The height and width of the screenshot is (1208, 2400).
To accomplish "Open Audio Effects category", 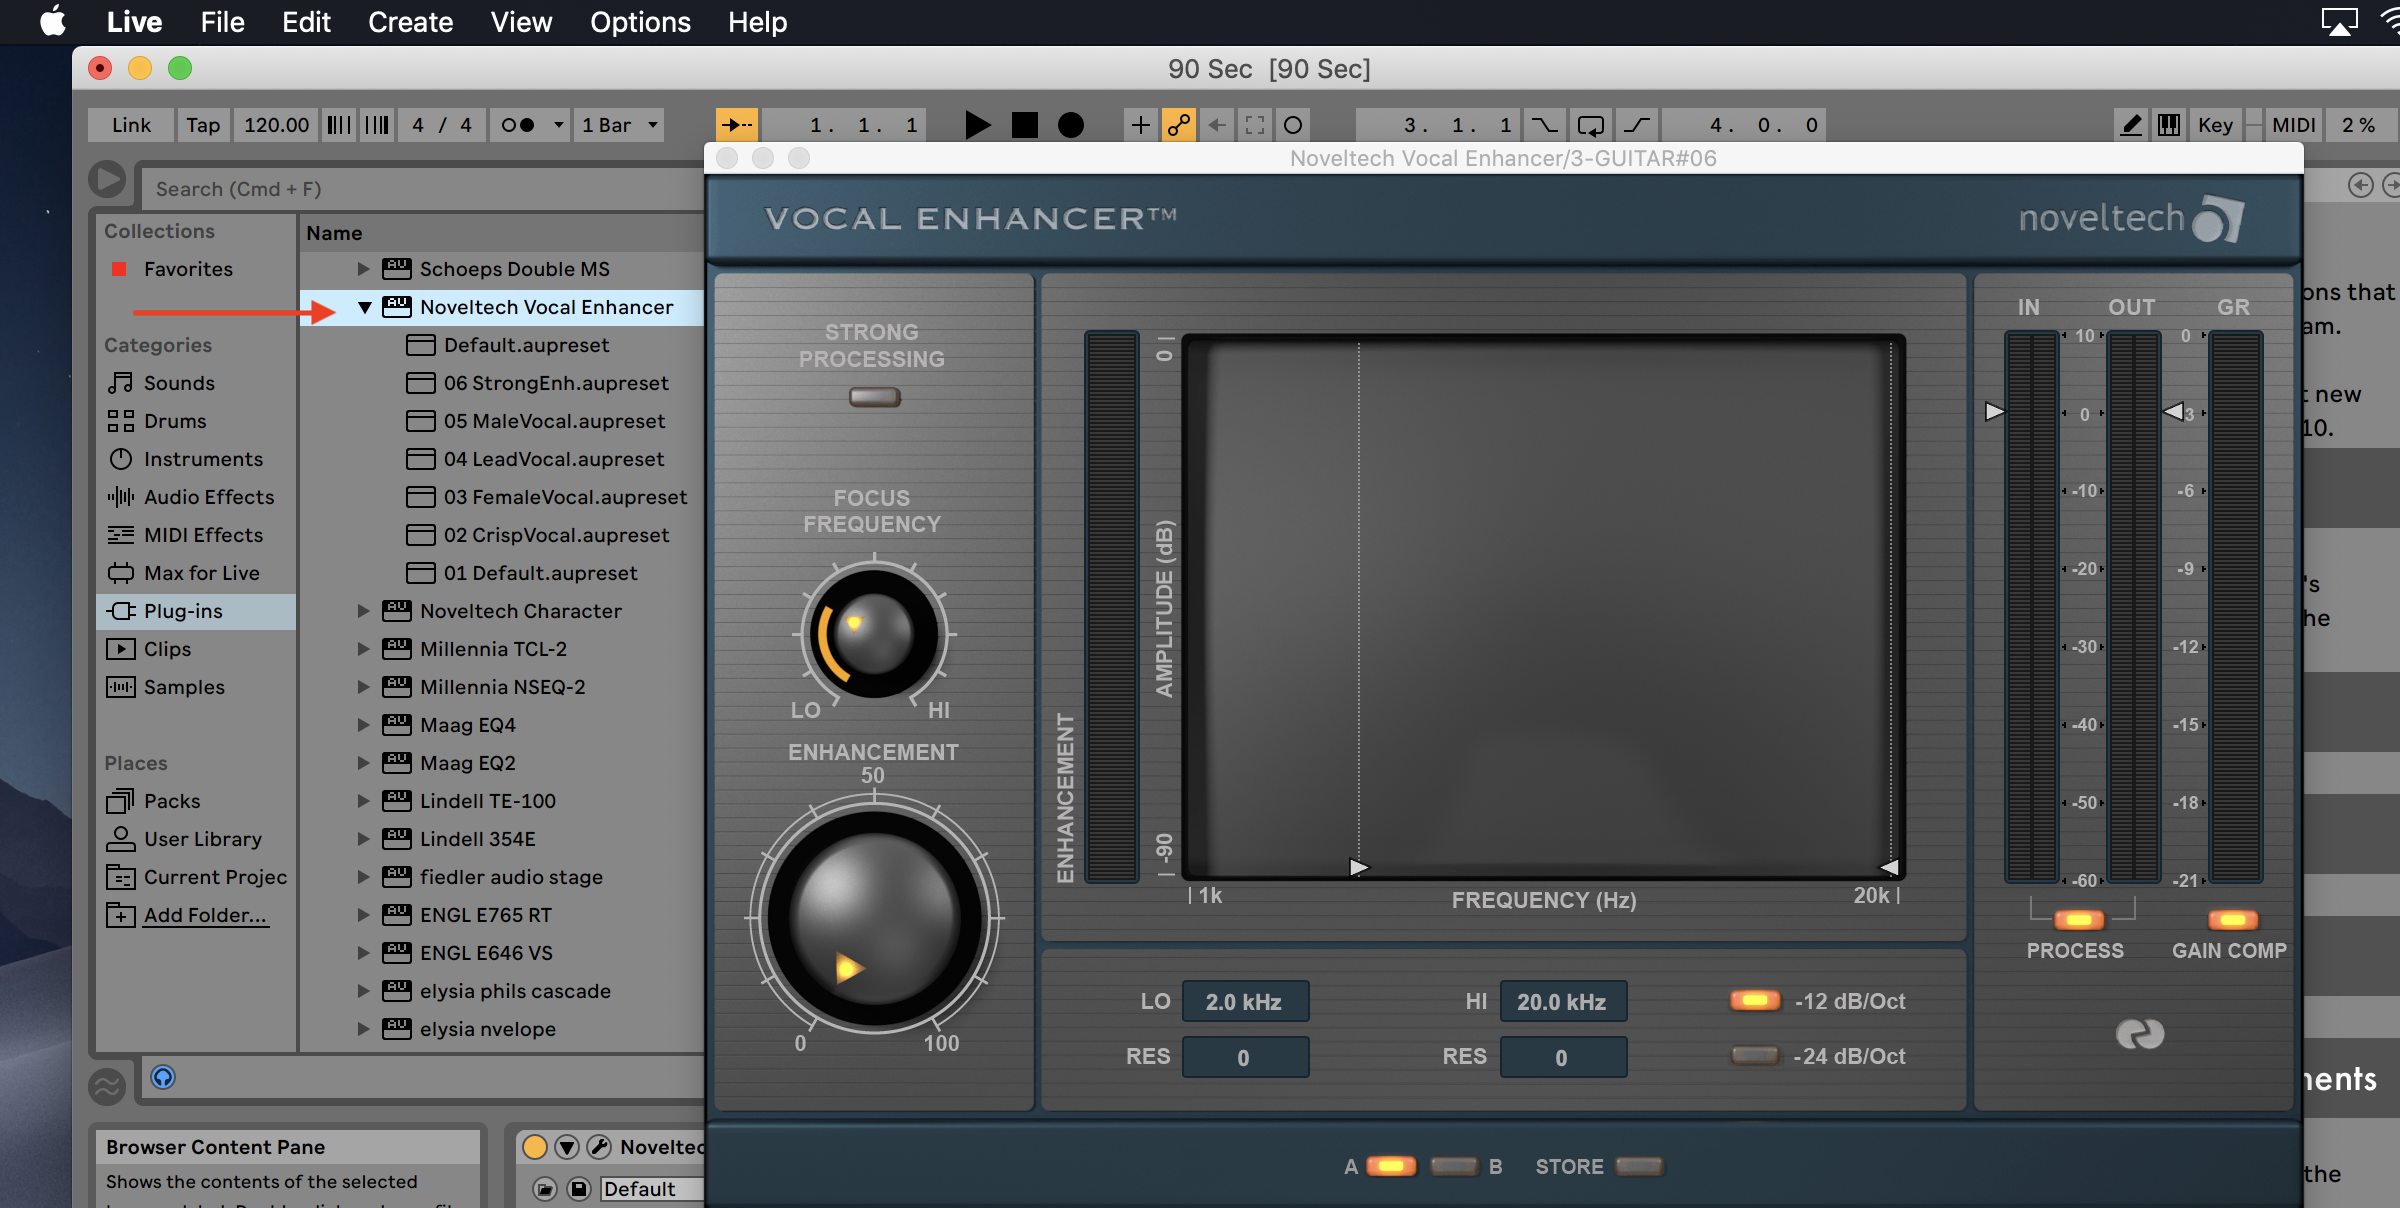I will 209,497.
